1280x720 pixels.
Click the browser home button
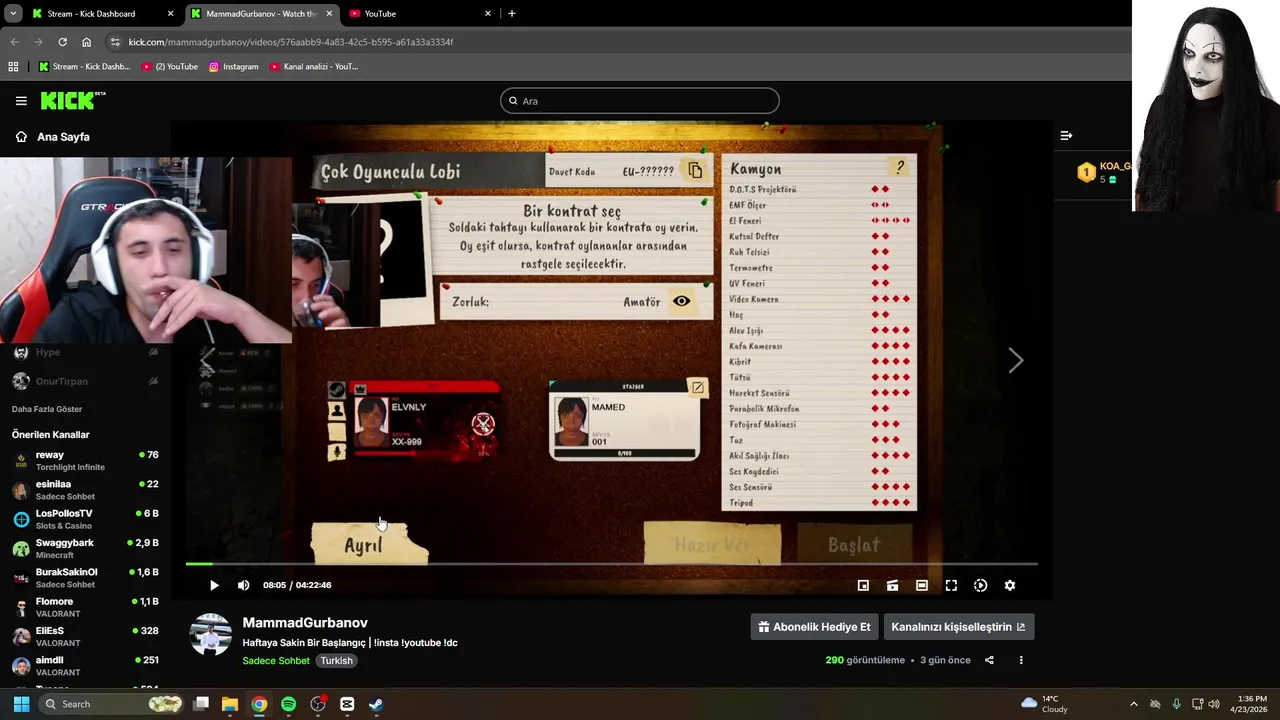pos(86,42)
